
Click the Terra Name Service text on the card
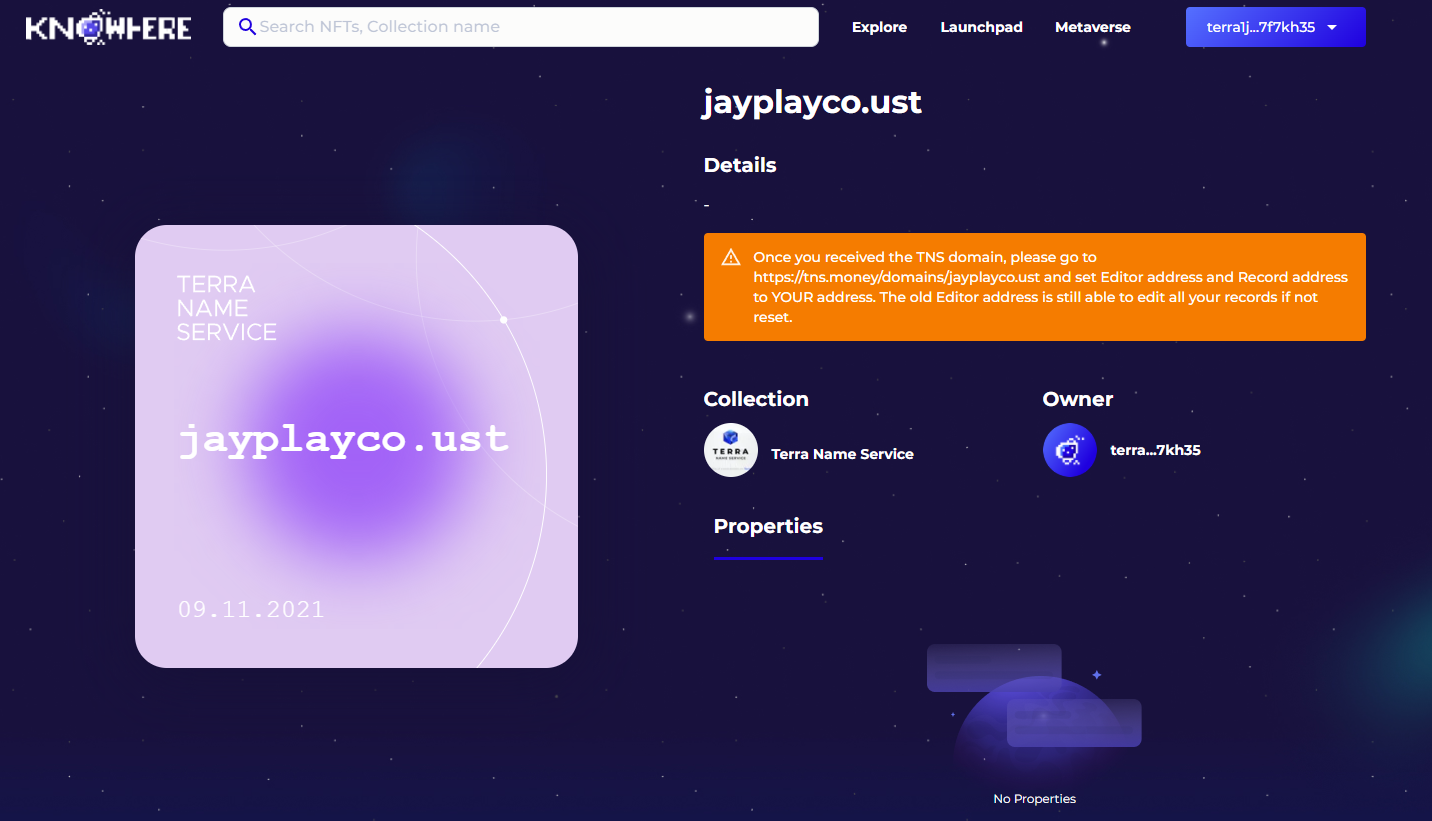tap(227, 308)
